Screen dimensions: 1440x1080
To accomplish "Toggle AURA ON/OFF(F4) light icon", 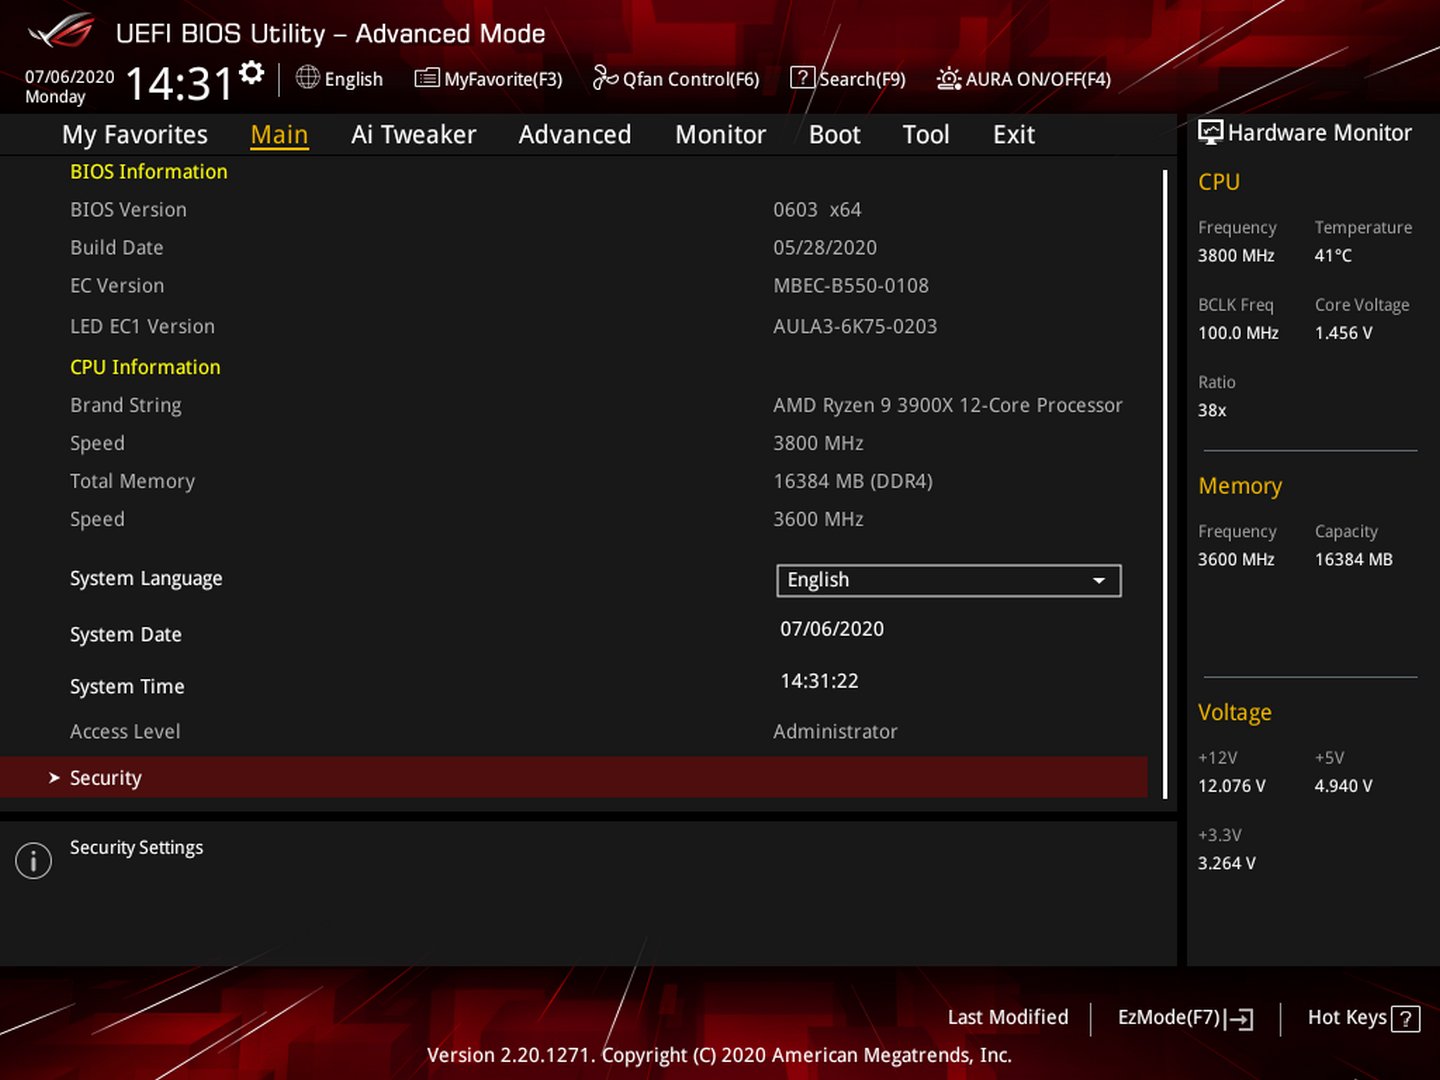I will [x=949, y=78].
